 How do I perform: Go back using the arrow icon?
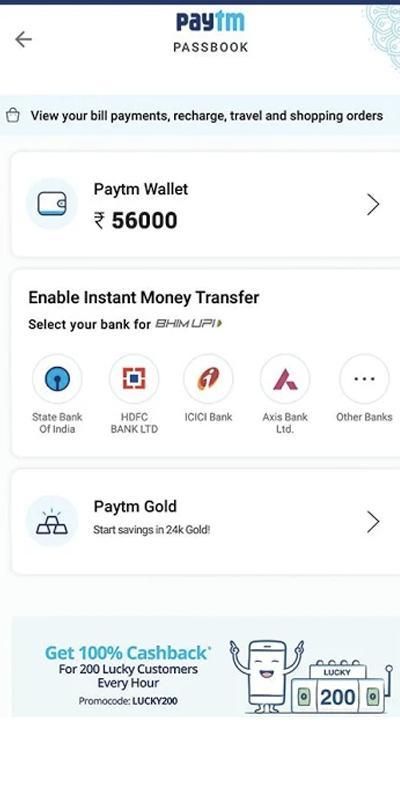(x=23, y=39)
